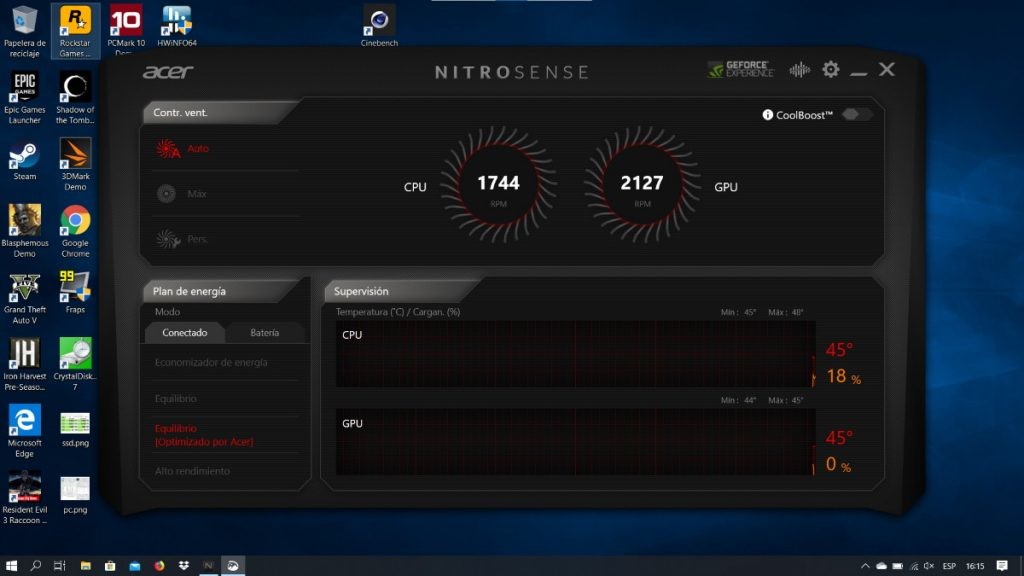Screen dimensions: 1024x576
Task: Select Resident Evil 3 Raccoon desktop icon
Action: click(x=25, y=498)
